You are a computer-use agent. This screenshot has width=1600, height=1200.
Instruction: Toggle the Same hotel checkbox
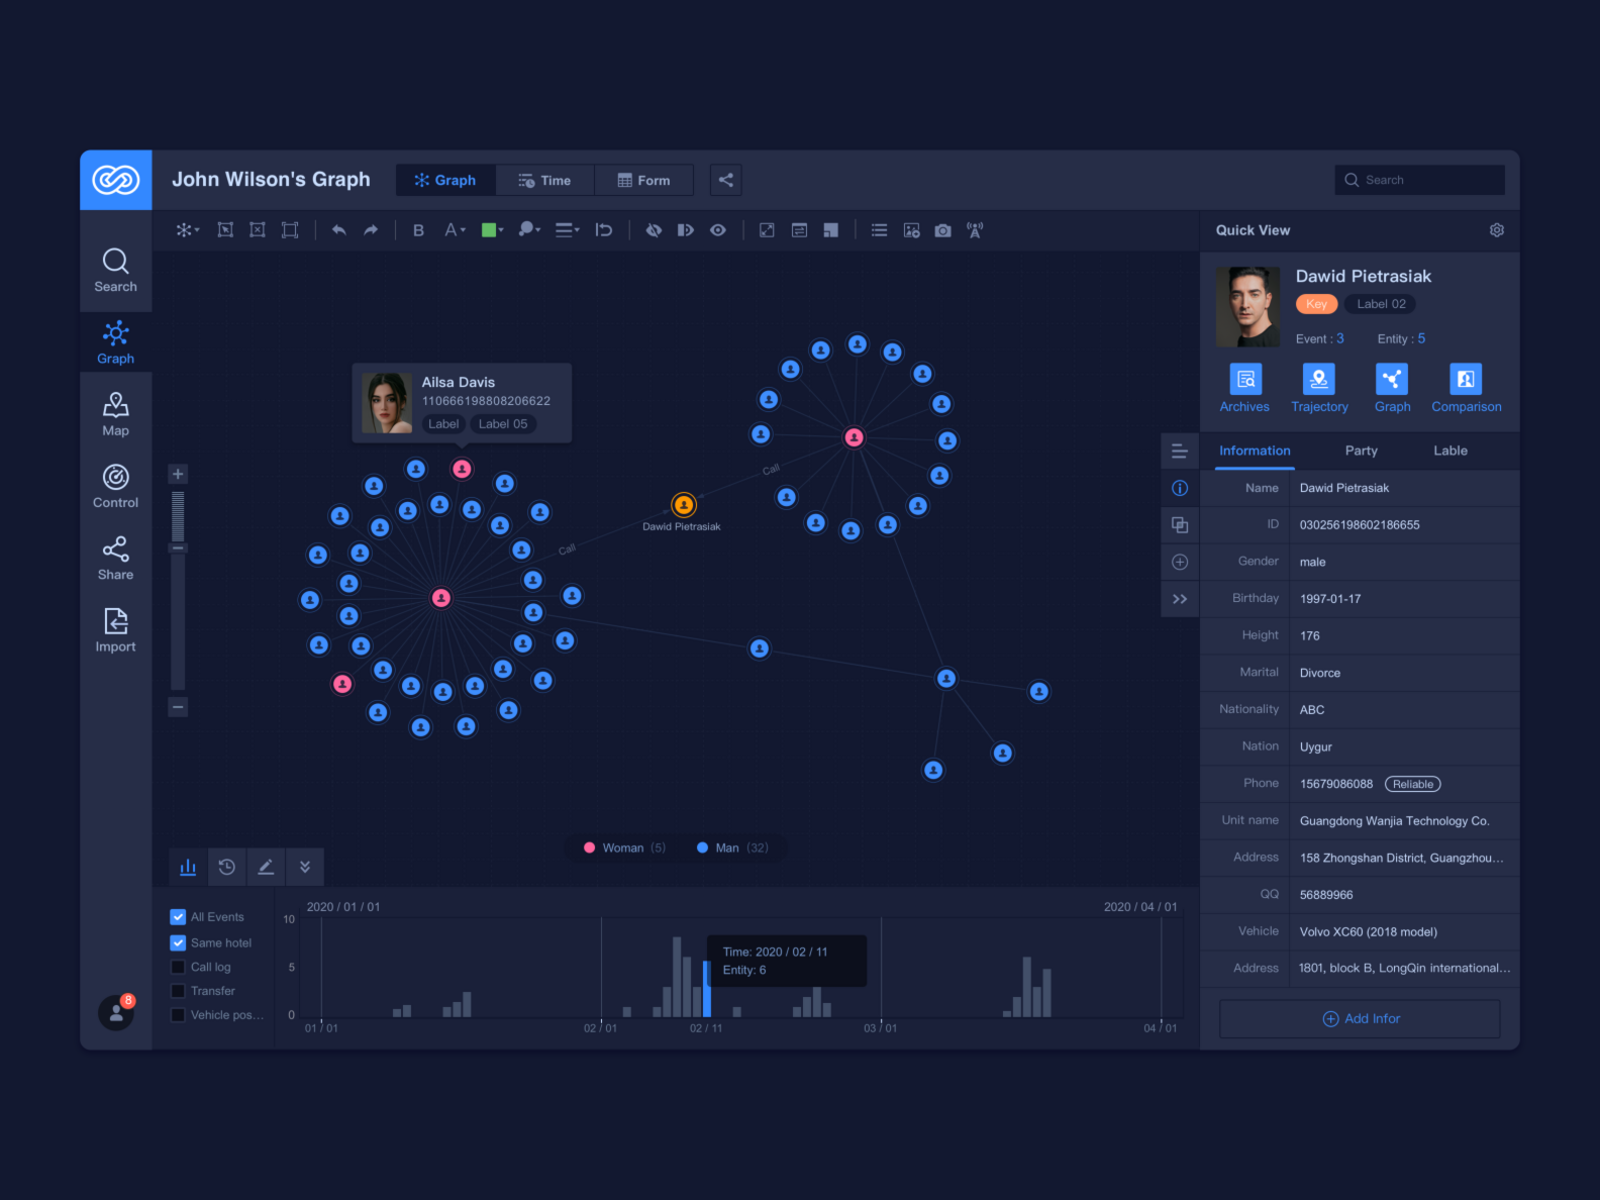(x=178, y=943)
